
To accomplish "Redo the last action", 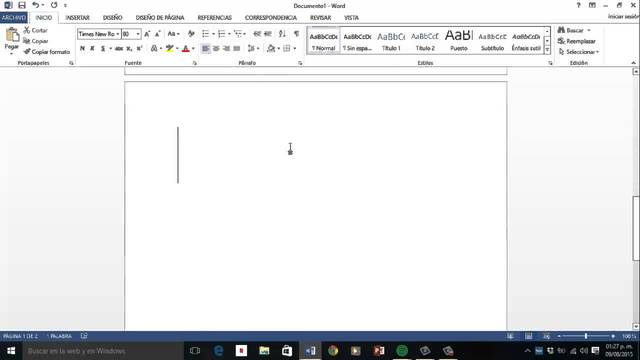I will pos(54,5).
